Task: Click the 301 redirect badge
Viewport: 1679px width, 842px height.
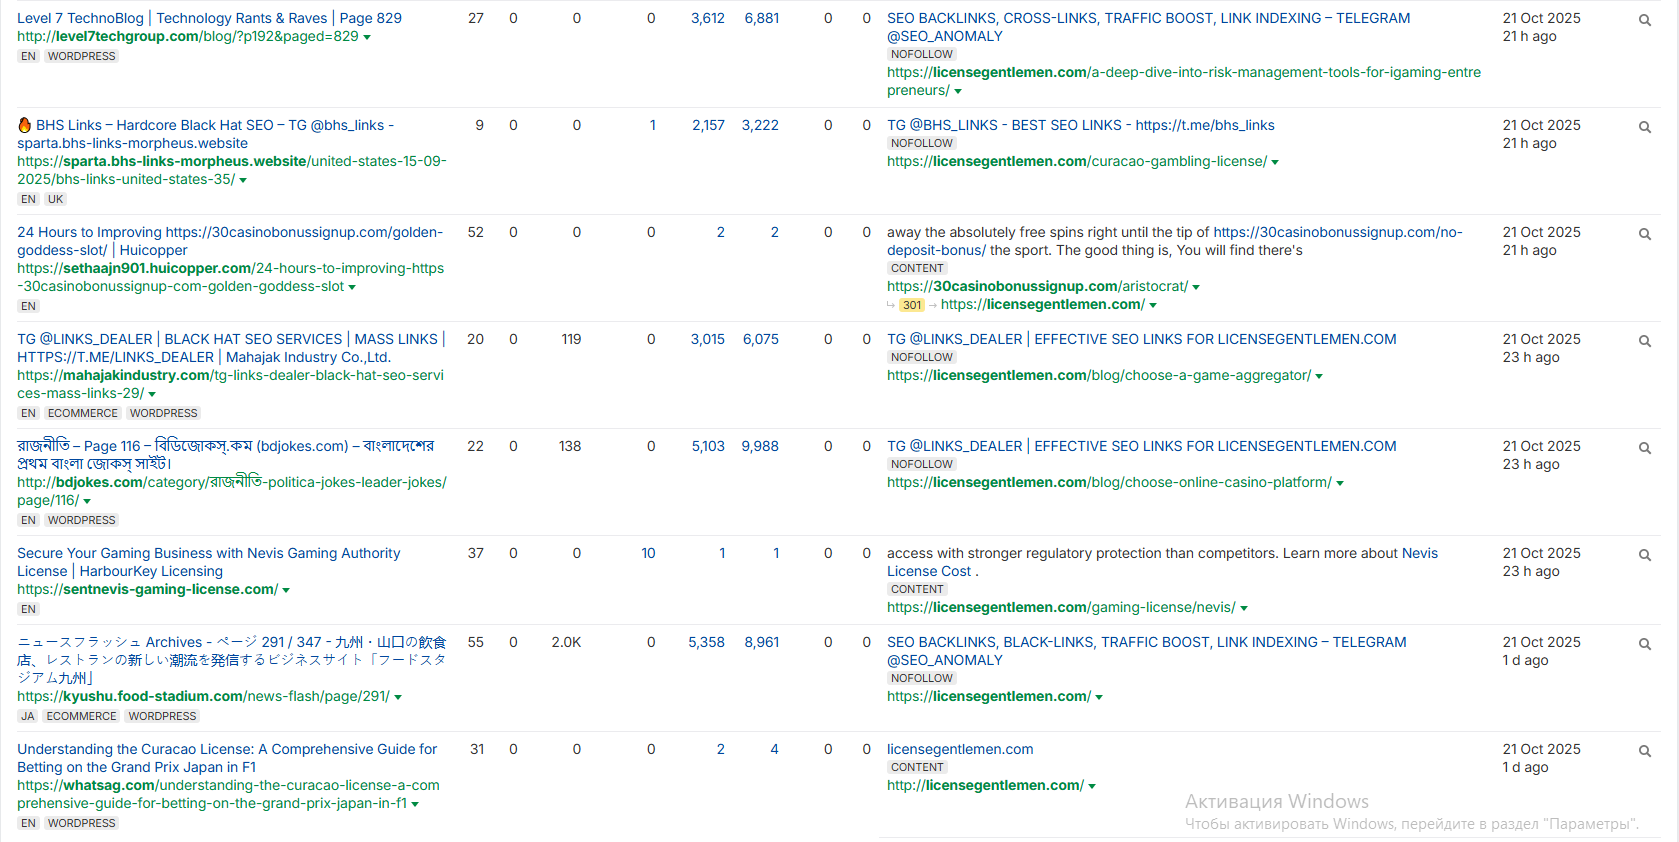Action: point(911,305)
